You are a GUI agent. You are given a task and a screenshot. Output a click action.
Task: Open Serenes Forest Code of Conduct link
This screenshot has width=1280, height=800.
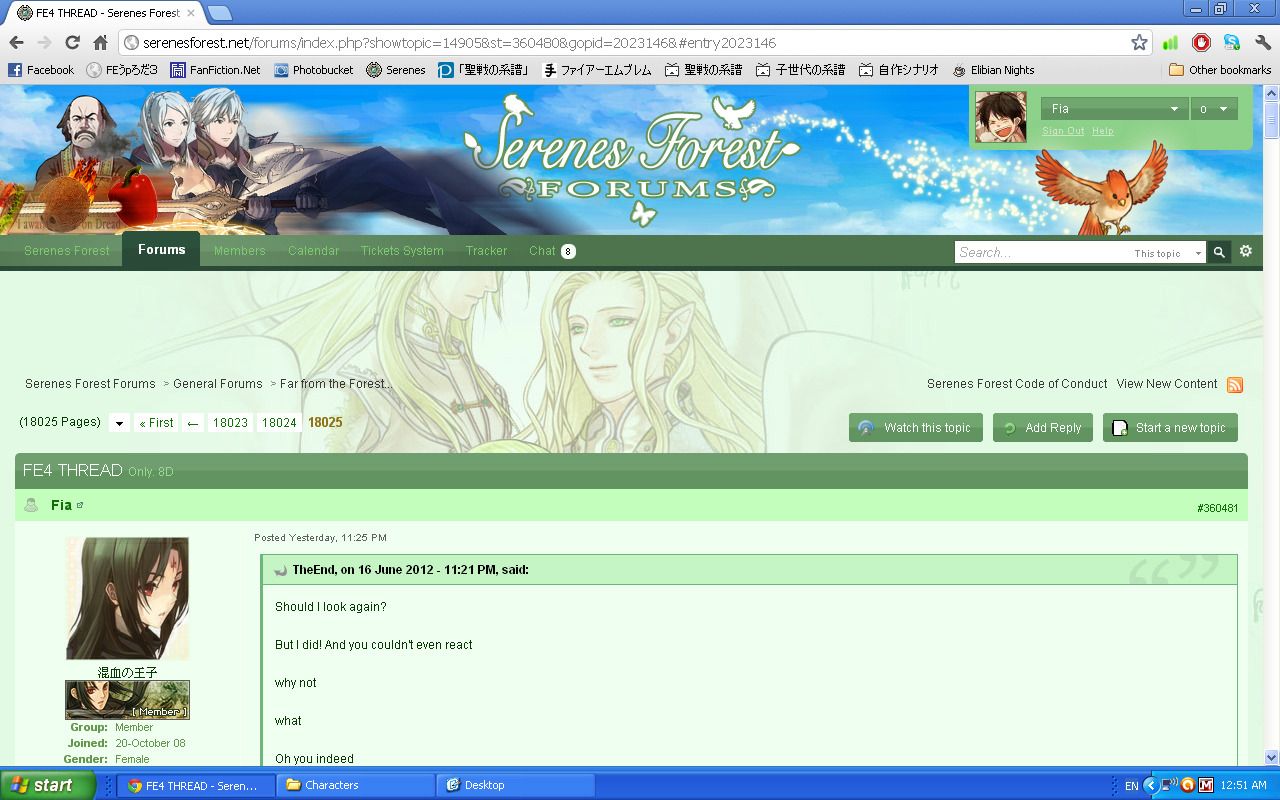coord(1017,384)
